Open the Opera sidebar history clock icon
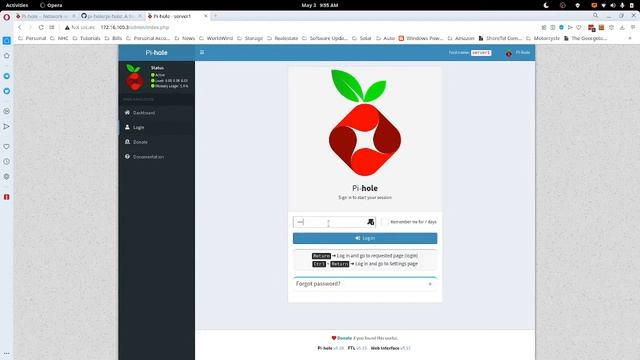Screen dimensions: 640x360 coord(7,161)
